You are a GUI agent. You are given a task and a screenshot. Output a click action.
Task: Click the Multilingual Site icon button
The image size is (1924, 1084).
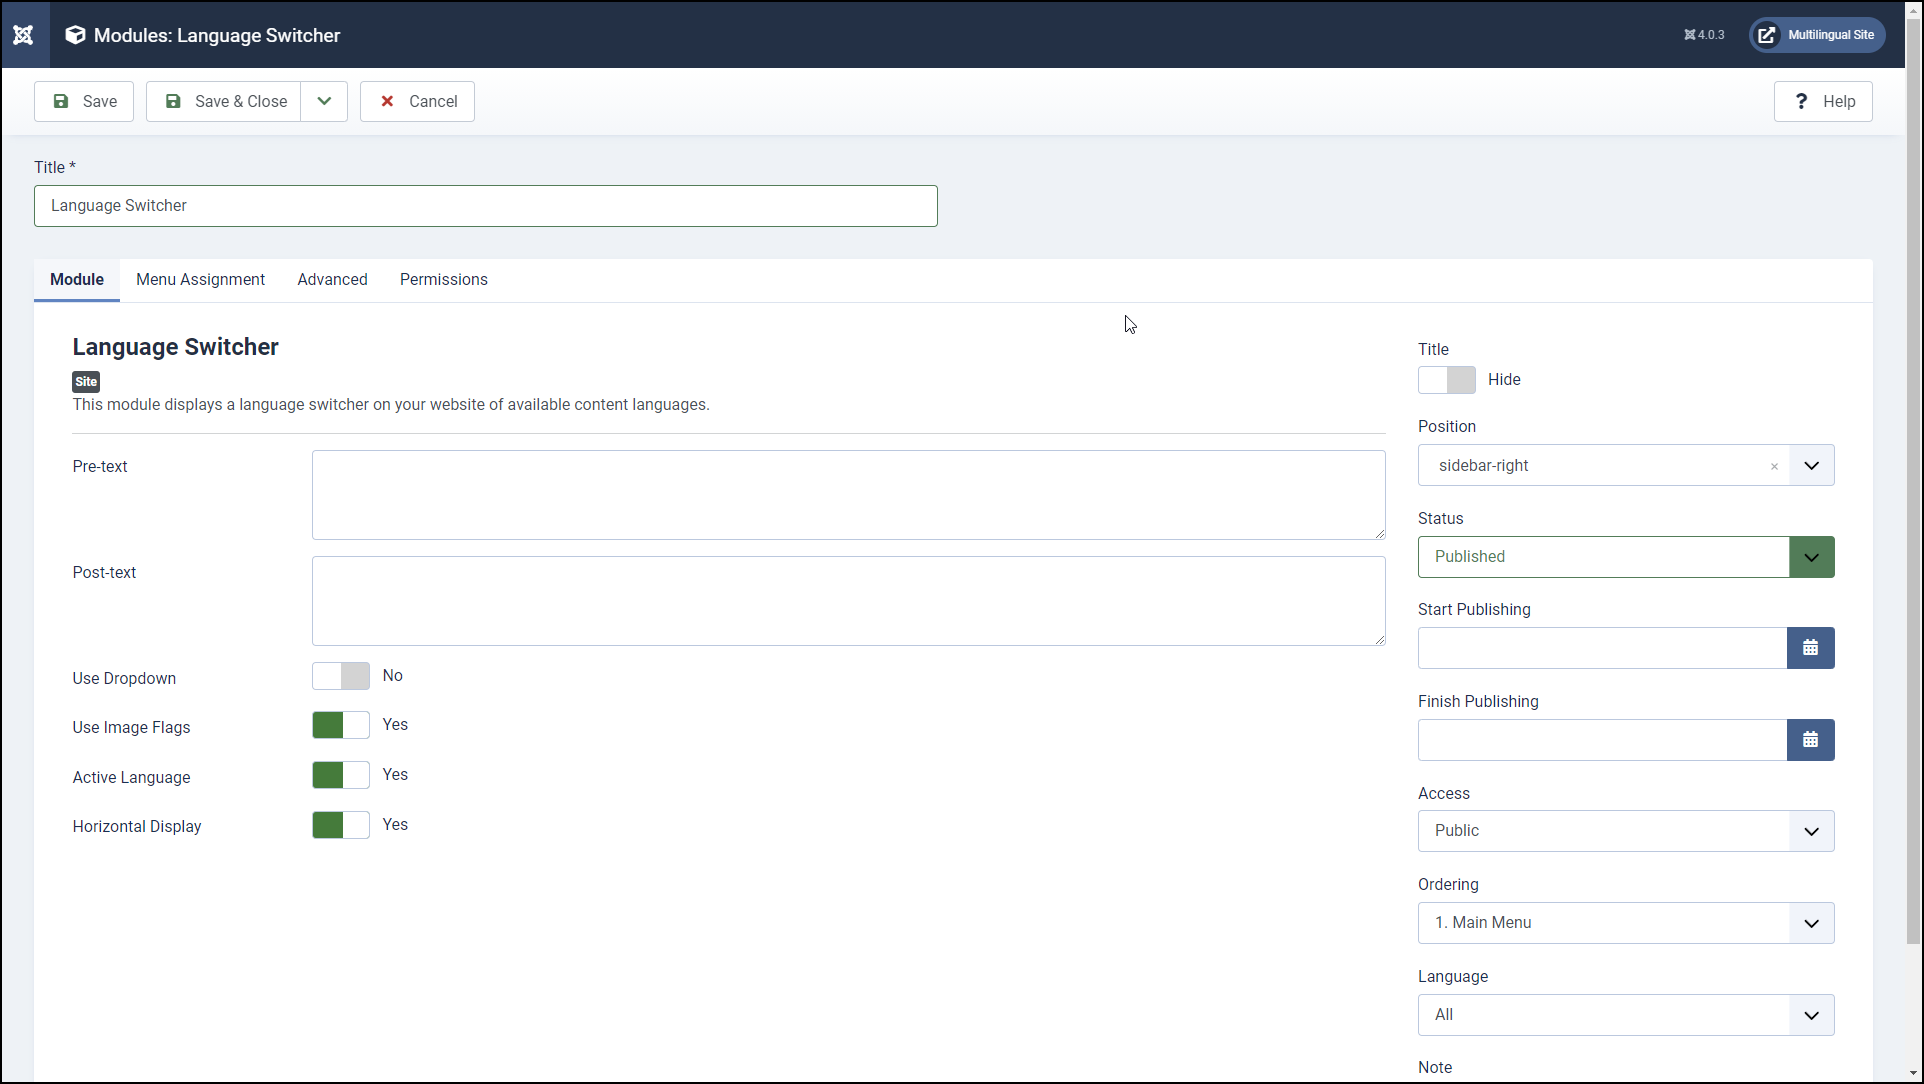click(x=1767, y=34)
